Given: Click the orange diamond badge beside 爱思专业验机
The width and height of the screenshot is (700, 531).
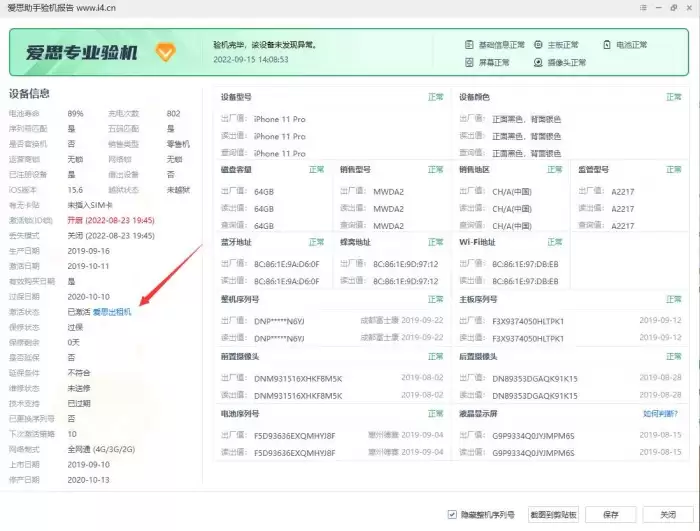Looking at the screenshot, I should point(165,52).
